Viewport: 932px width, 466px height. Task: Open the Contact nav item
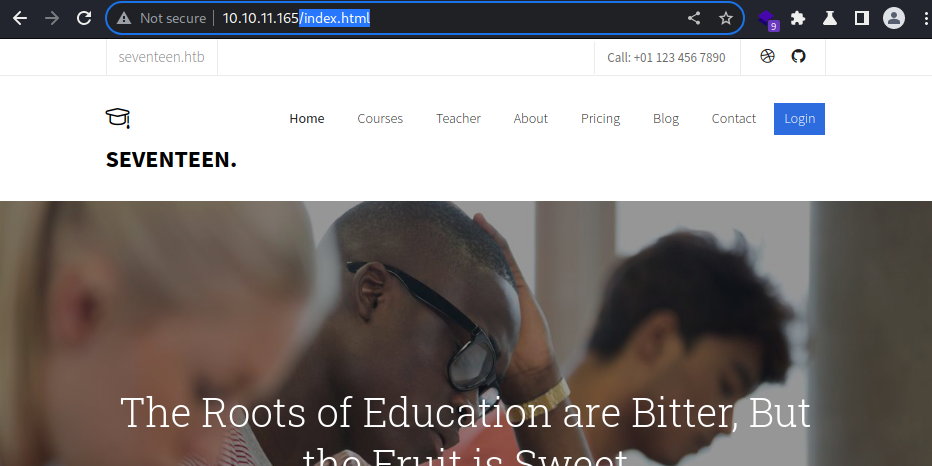click(x=733, y=119)
